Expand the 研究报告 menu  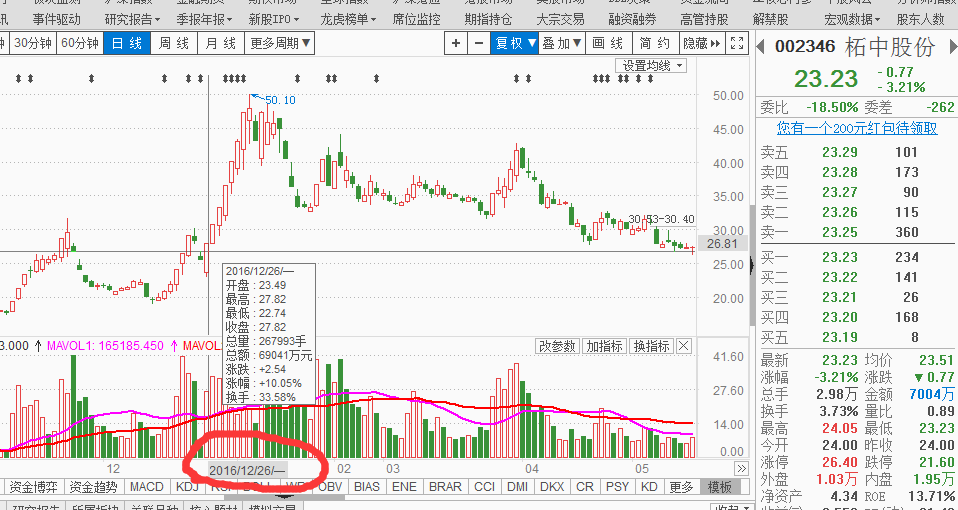132,19
